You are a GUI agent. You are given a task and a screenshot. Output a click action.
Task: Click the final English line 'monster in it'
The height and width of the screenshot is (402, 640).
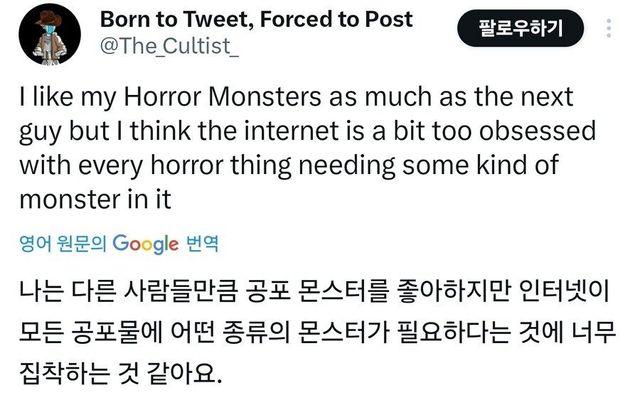point(96,199)
